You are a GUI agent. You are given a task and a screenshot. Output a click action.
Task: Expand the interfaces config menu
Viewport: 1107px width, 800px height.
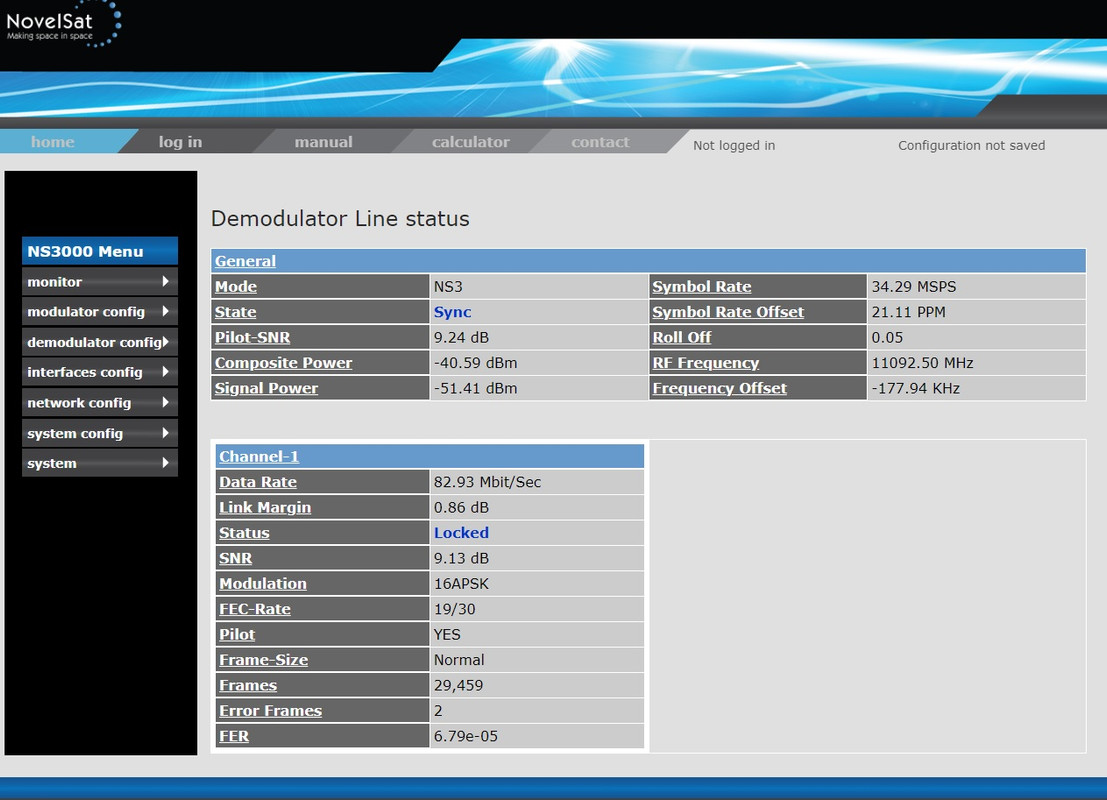pos(100,372)
